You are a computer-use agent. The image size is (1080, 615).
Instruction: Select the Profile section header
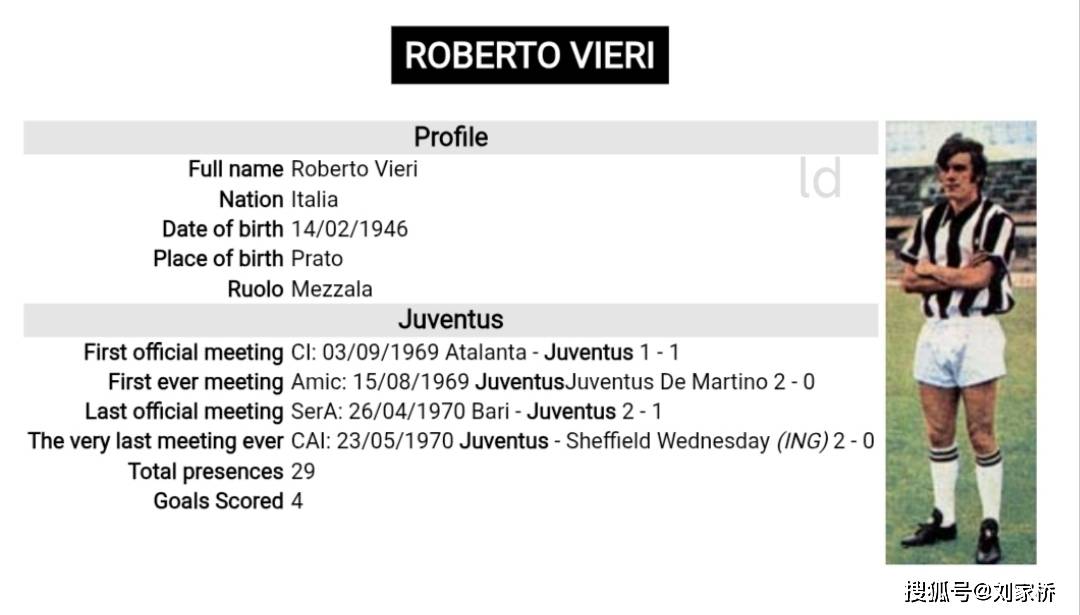point(450,137)
